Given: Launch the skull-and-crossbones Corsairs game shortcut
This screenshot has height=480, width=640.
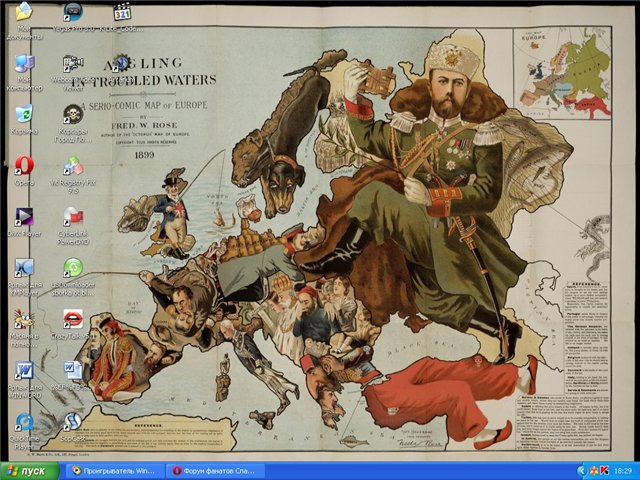Looking at the screenshot, I should click(73, 114).
